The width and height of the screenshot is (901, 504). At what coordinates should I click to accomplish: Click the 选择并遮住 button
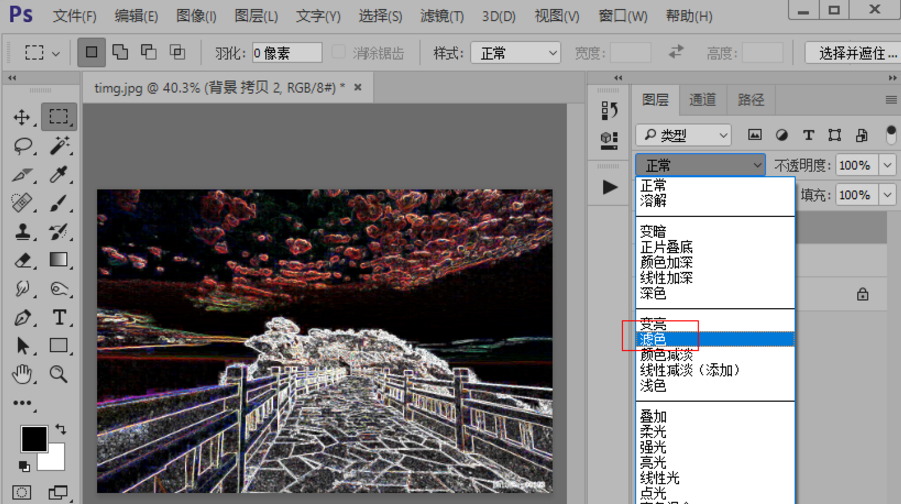853,53
